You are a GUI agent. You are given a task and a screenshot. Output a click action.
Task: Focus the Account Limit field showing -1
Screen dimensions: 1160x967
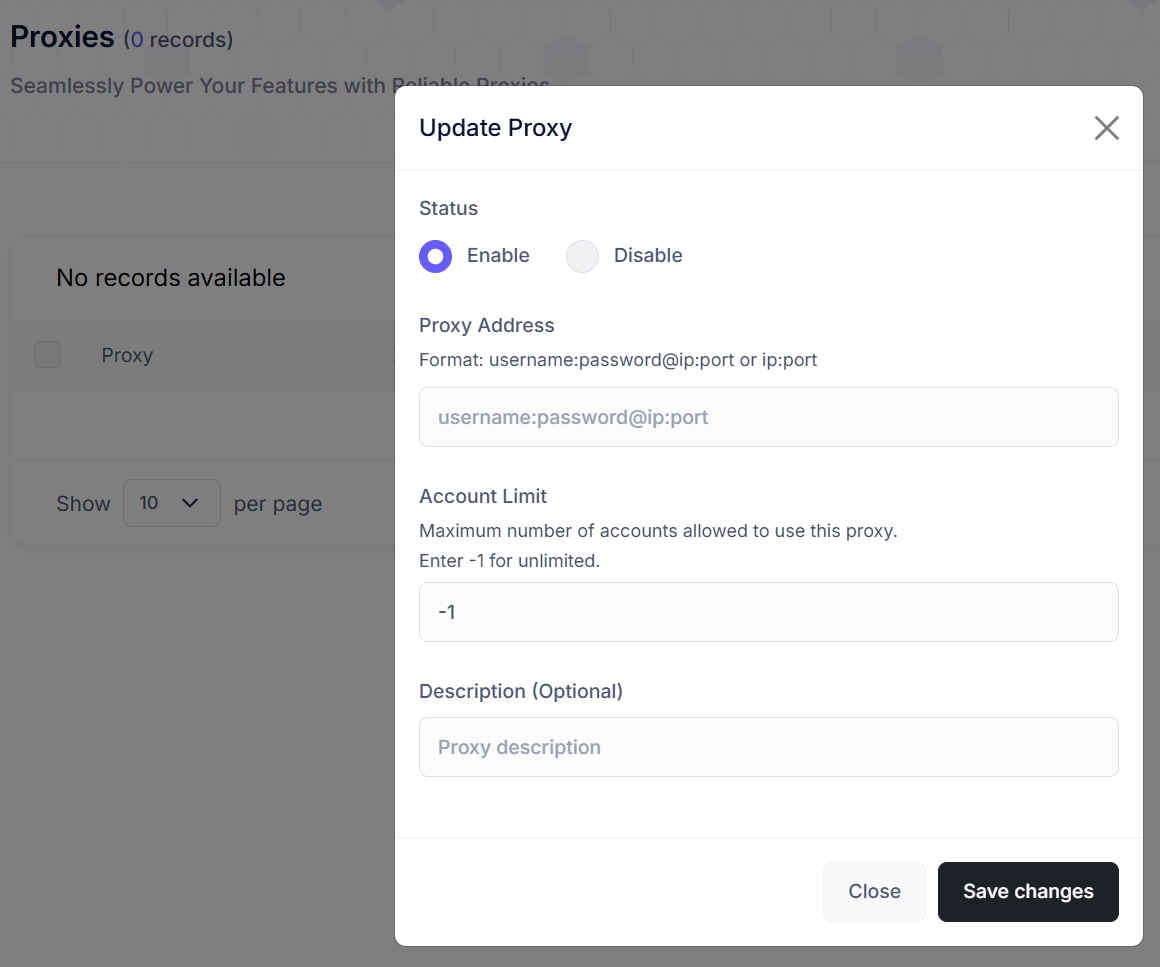tap(768, 612)
